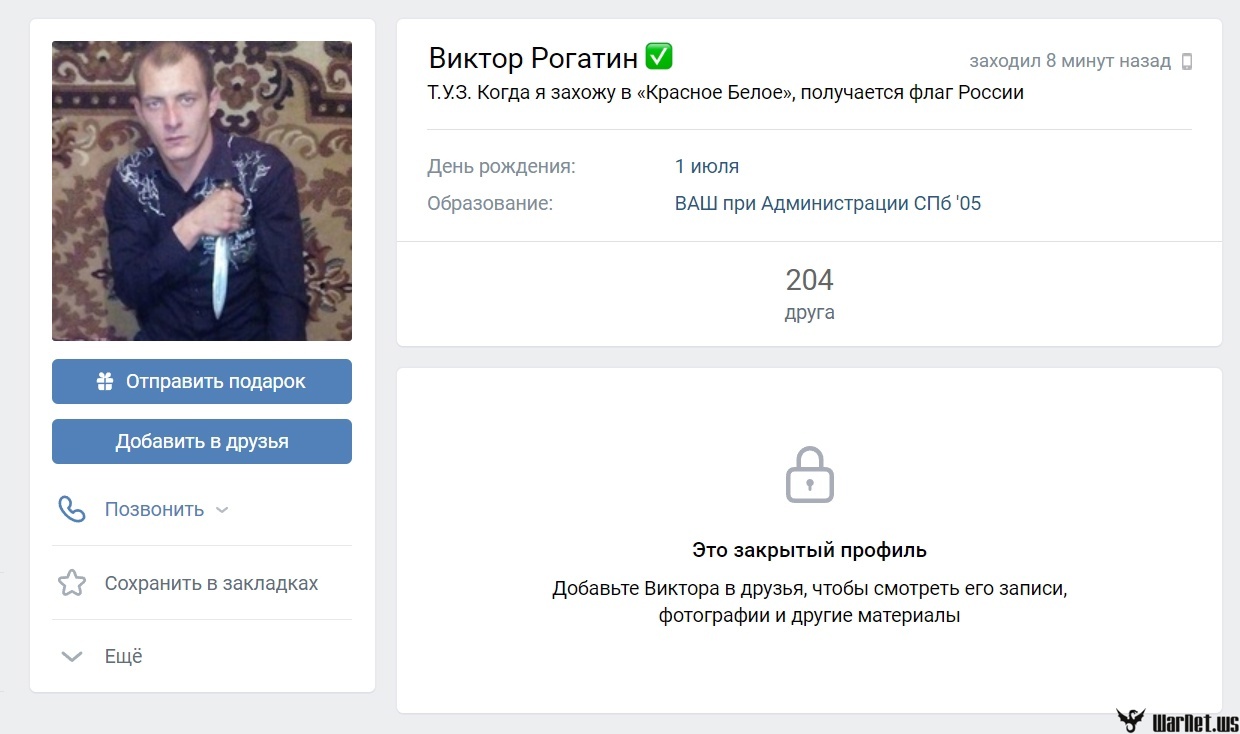Click the mobile device icon next to last seen

[1187, 61]
